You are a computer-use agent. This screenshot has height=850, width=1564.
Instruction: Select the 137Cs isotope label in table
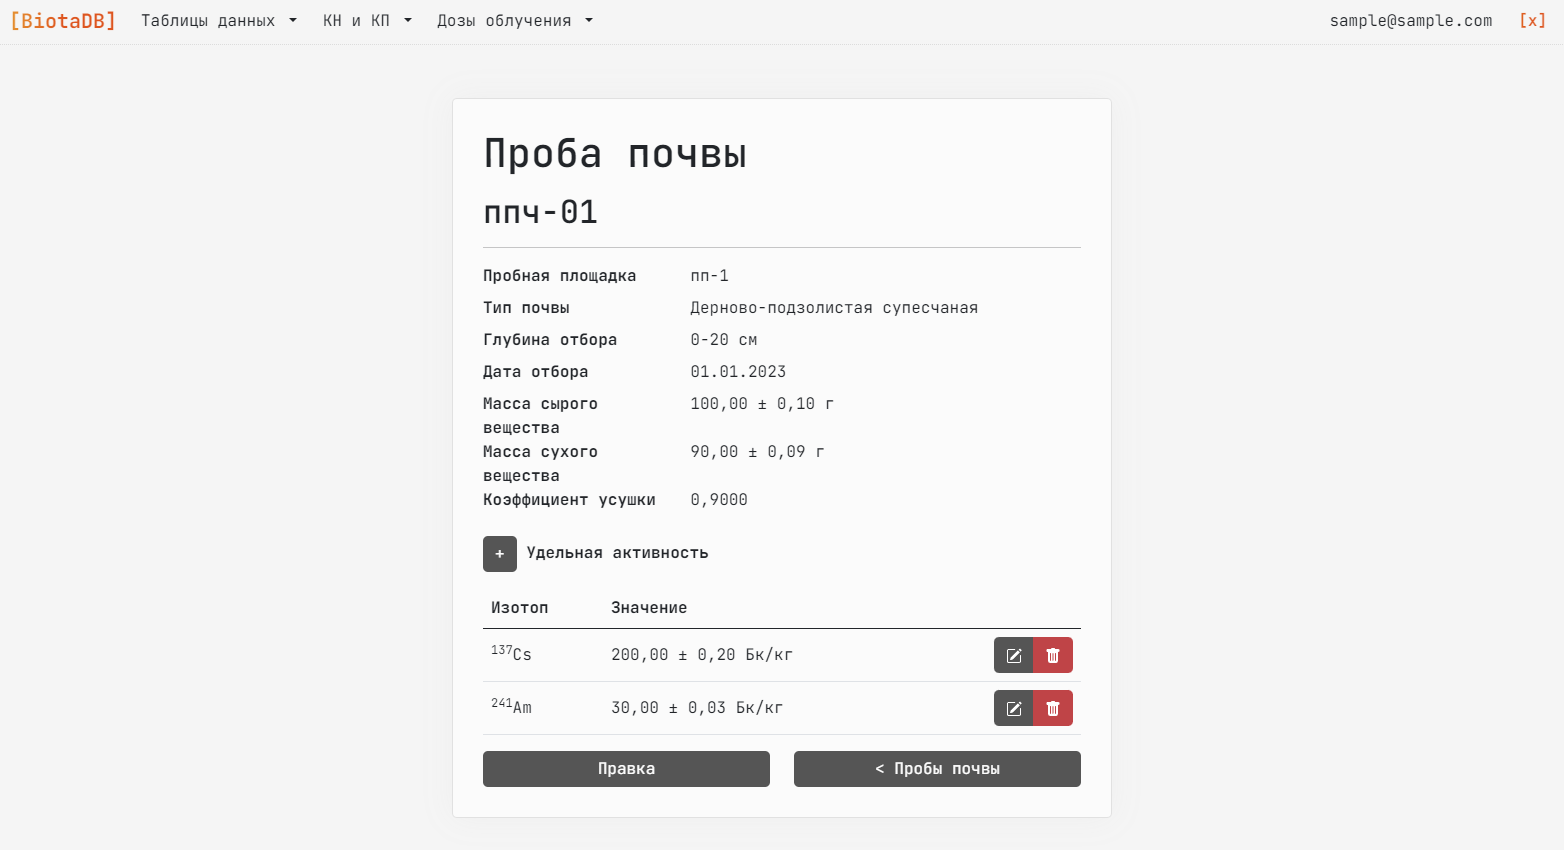[511, 654]
